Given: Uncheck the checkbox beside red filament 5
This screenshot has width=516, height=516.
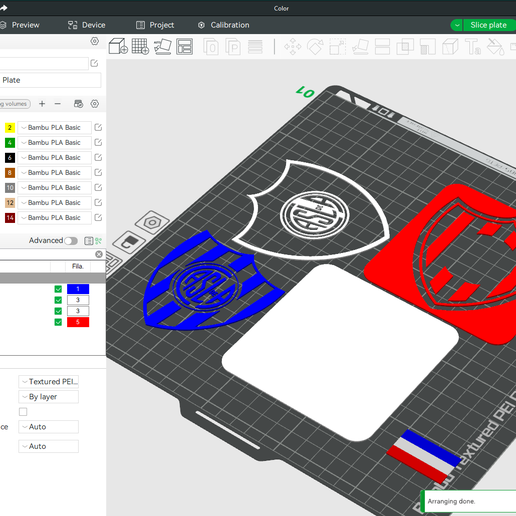Looking at the screenshot, I should [58, 322].
